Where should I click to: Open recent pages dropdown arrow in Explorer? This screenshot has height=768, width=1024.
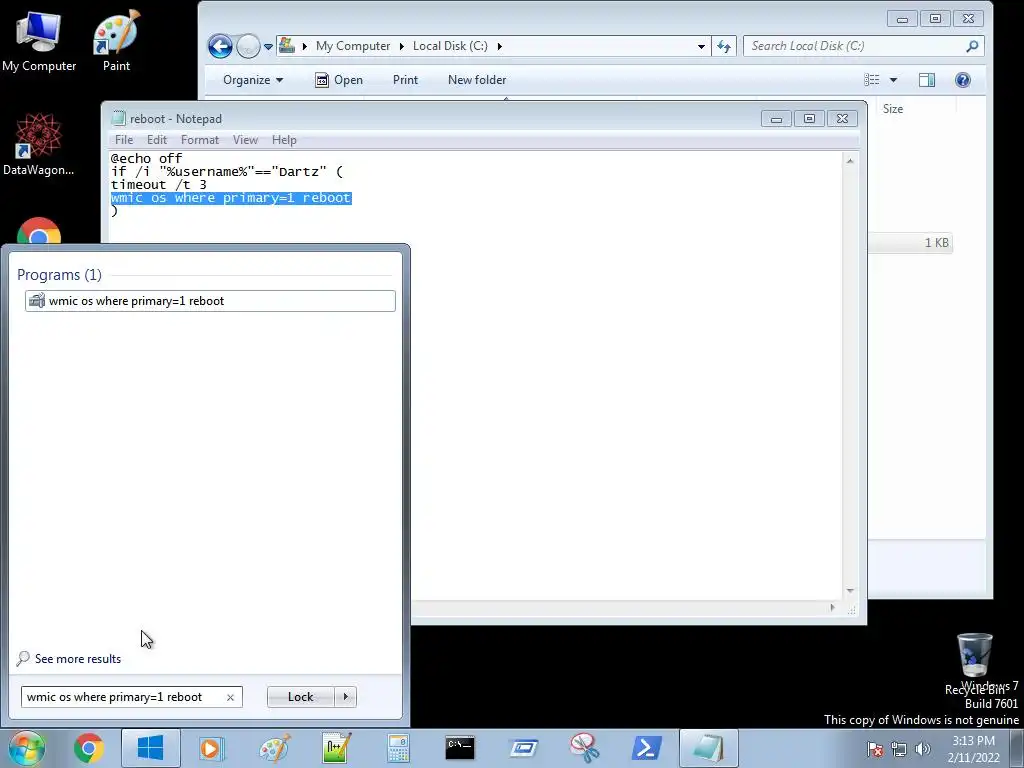pyautogui.click(x=268, y=47)
